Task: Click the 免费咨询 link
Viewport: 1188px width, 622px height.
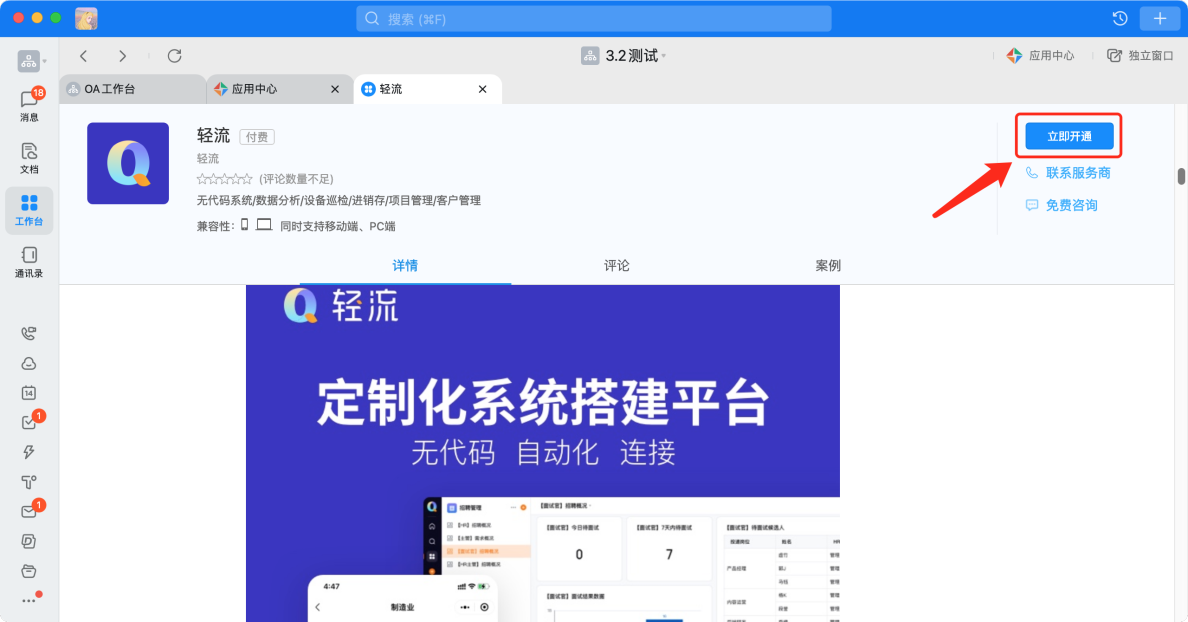Action: tap(1061, 205)
